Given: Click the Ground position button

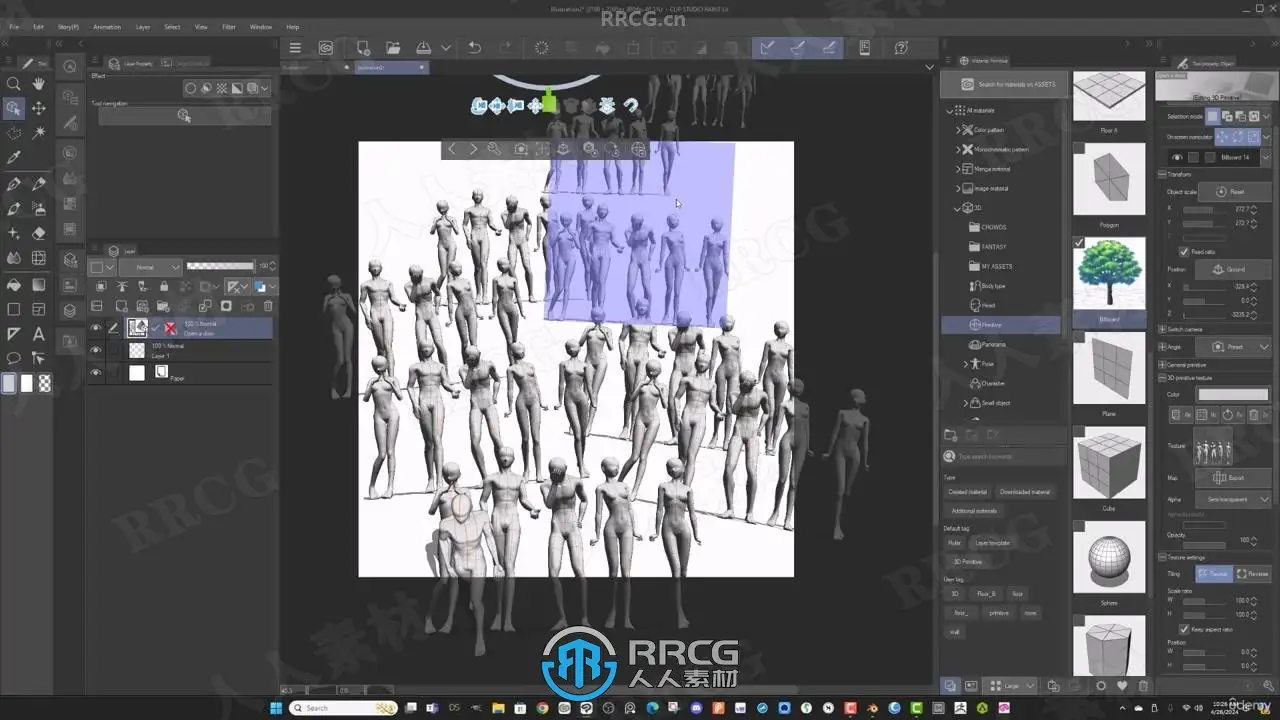Looking at the screenshot, I should tap(1233, 269).
